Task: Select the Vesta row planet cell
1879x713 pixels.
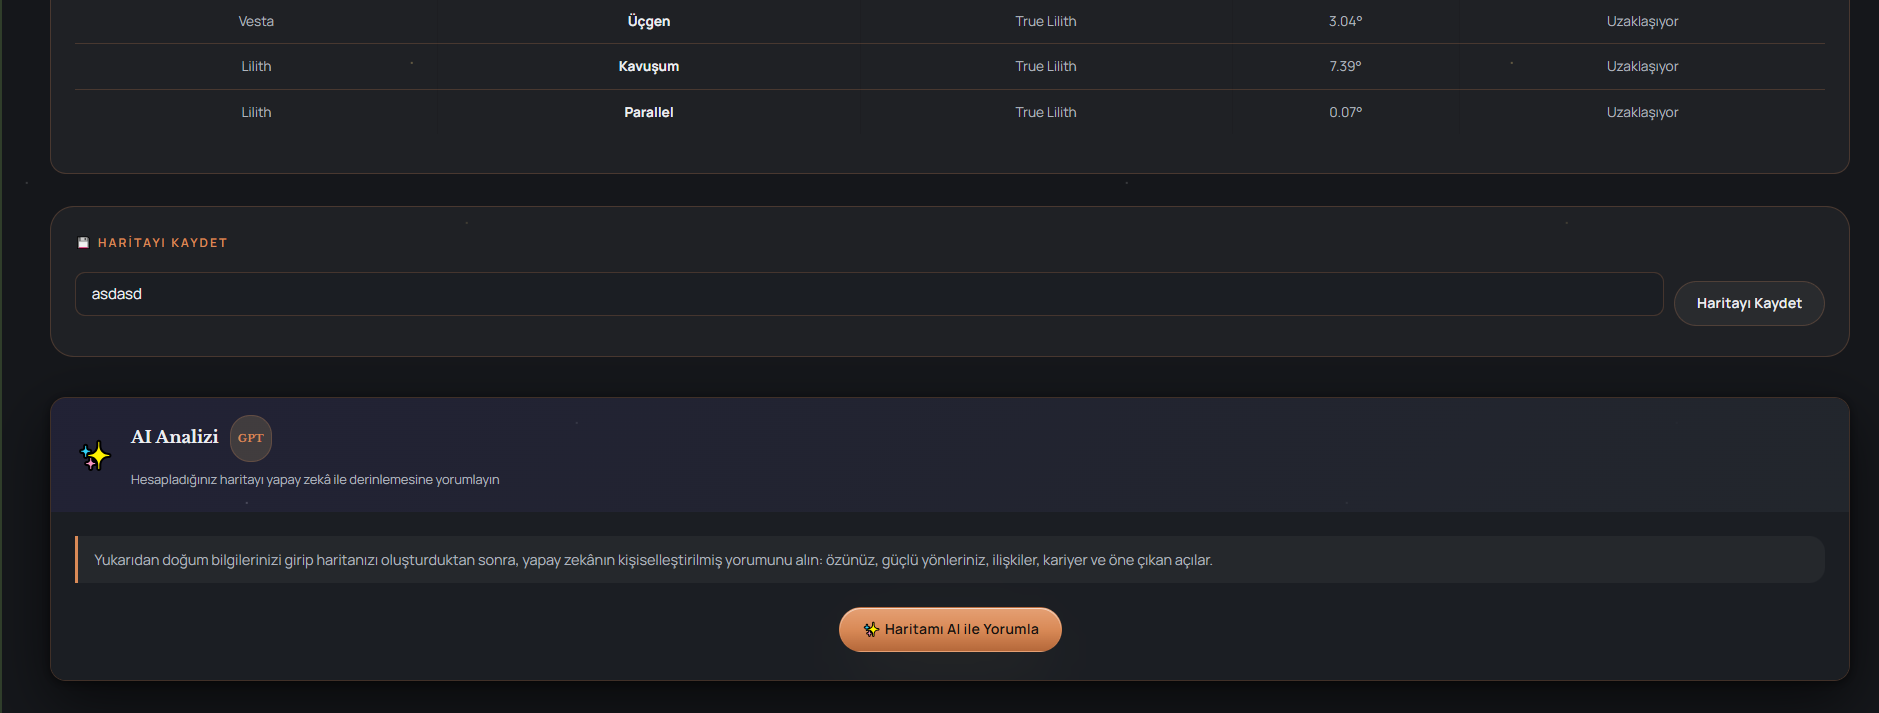Action: pyautogui.click(x=256, y=21)
